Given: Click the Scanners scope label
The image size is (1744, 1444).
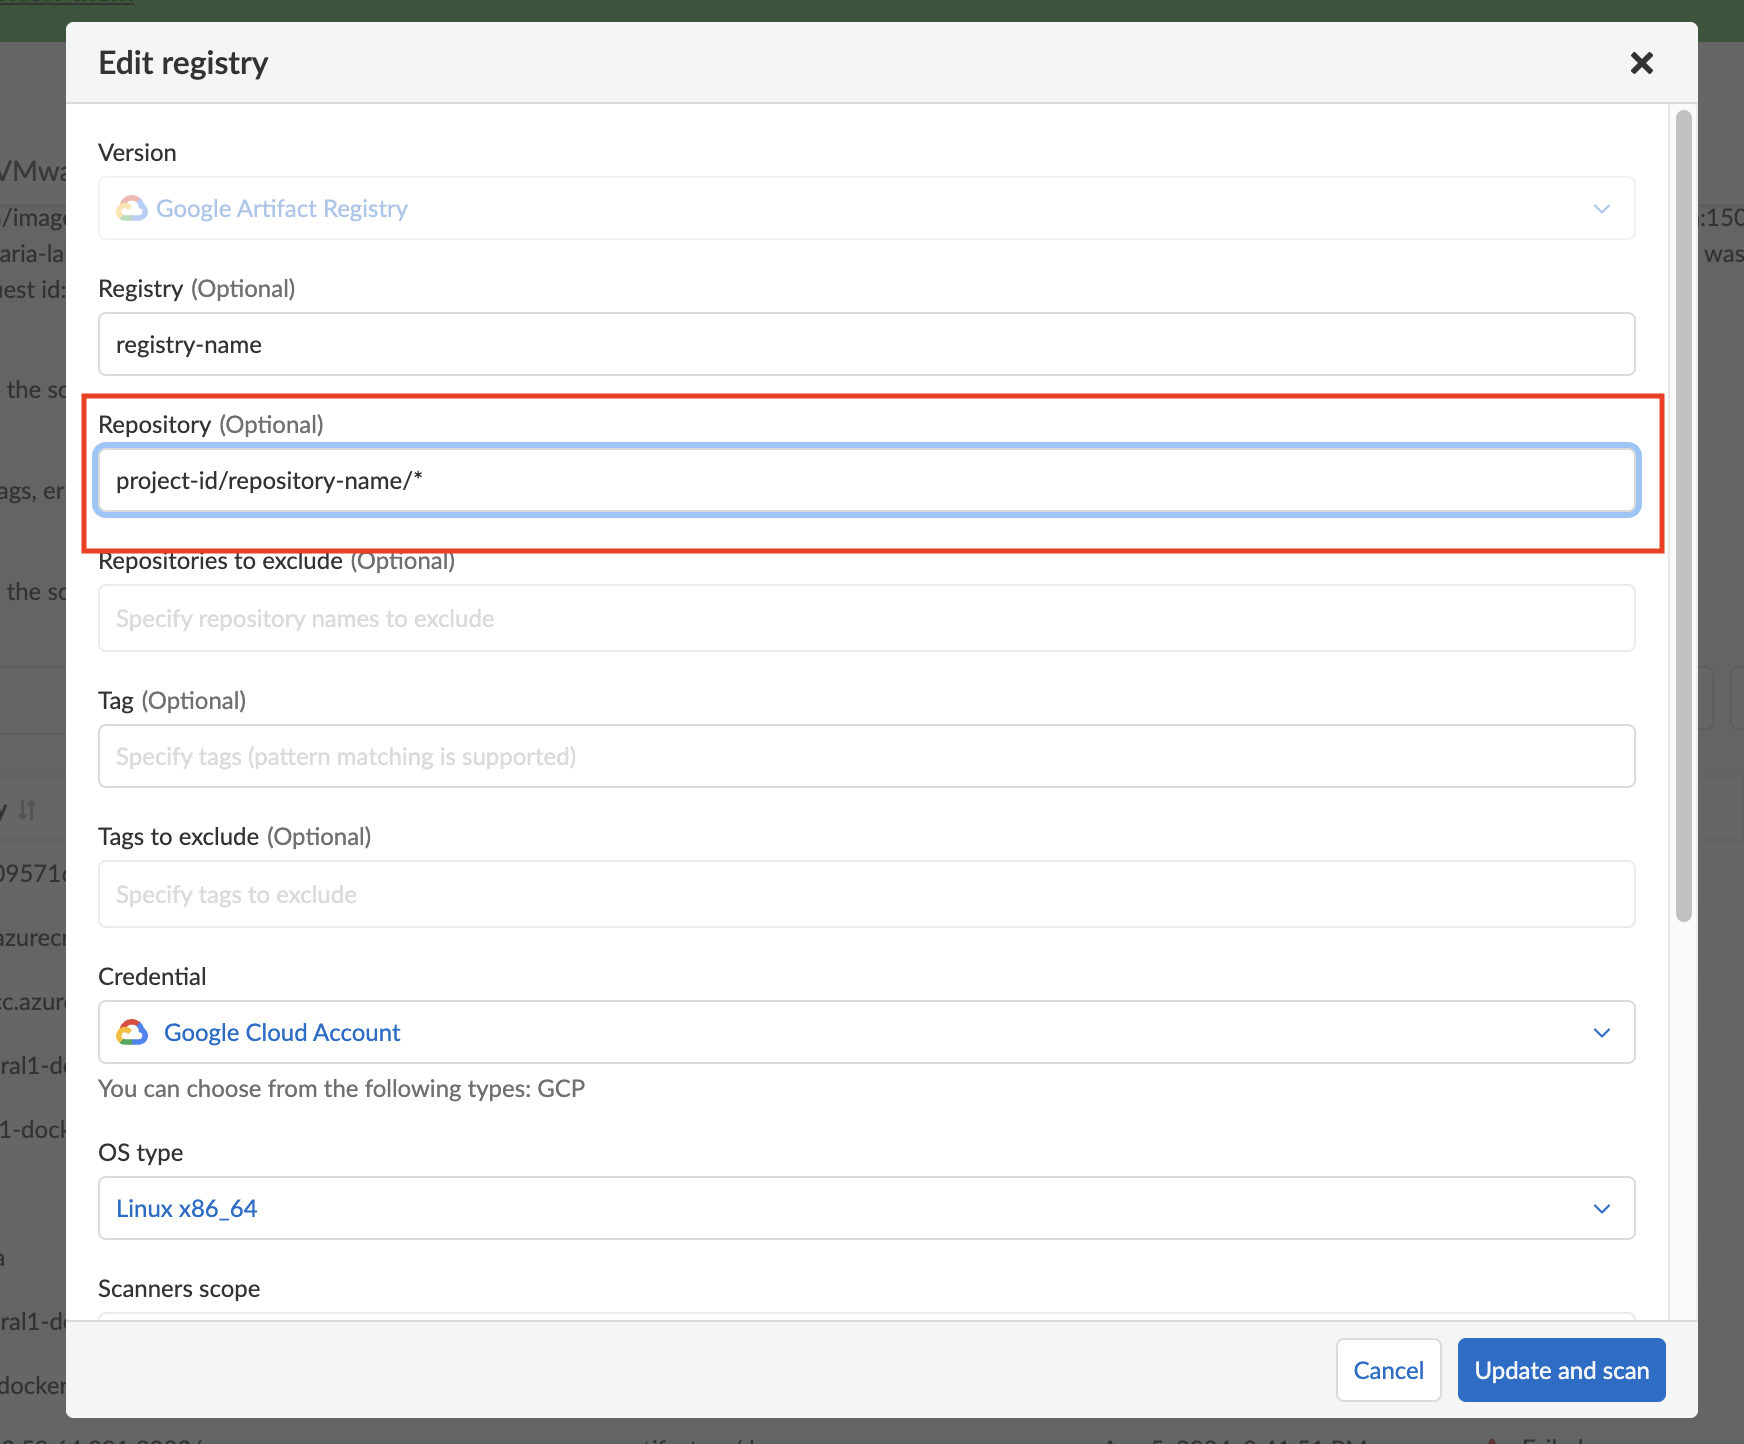Looking at the screenshot, I should [179, 1288].
